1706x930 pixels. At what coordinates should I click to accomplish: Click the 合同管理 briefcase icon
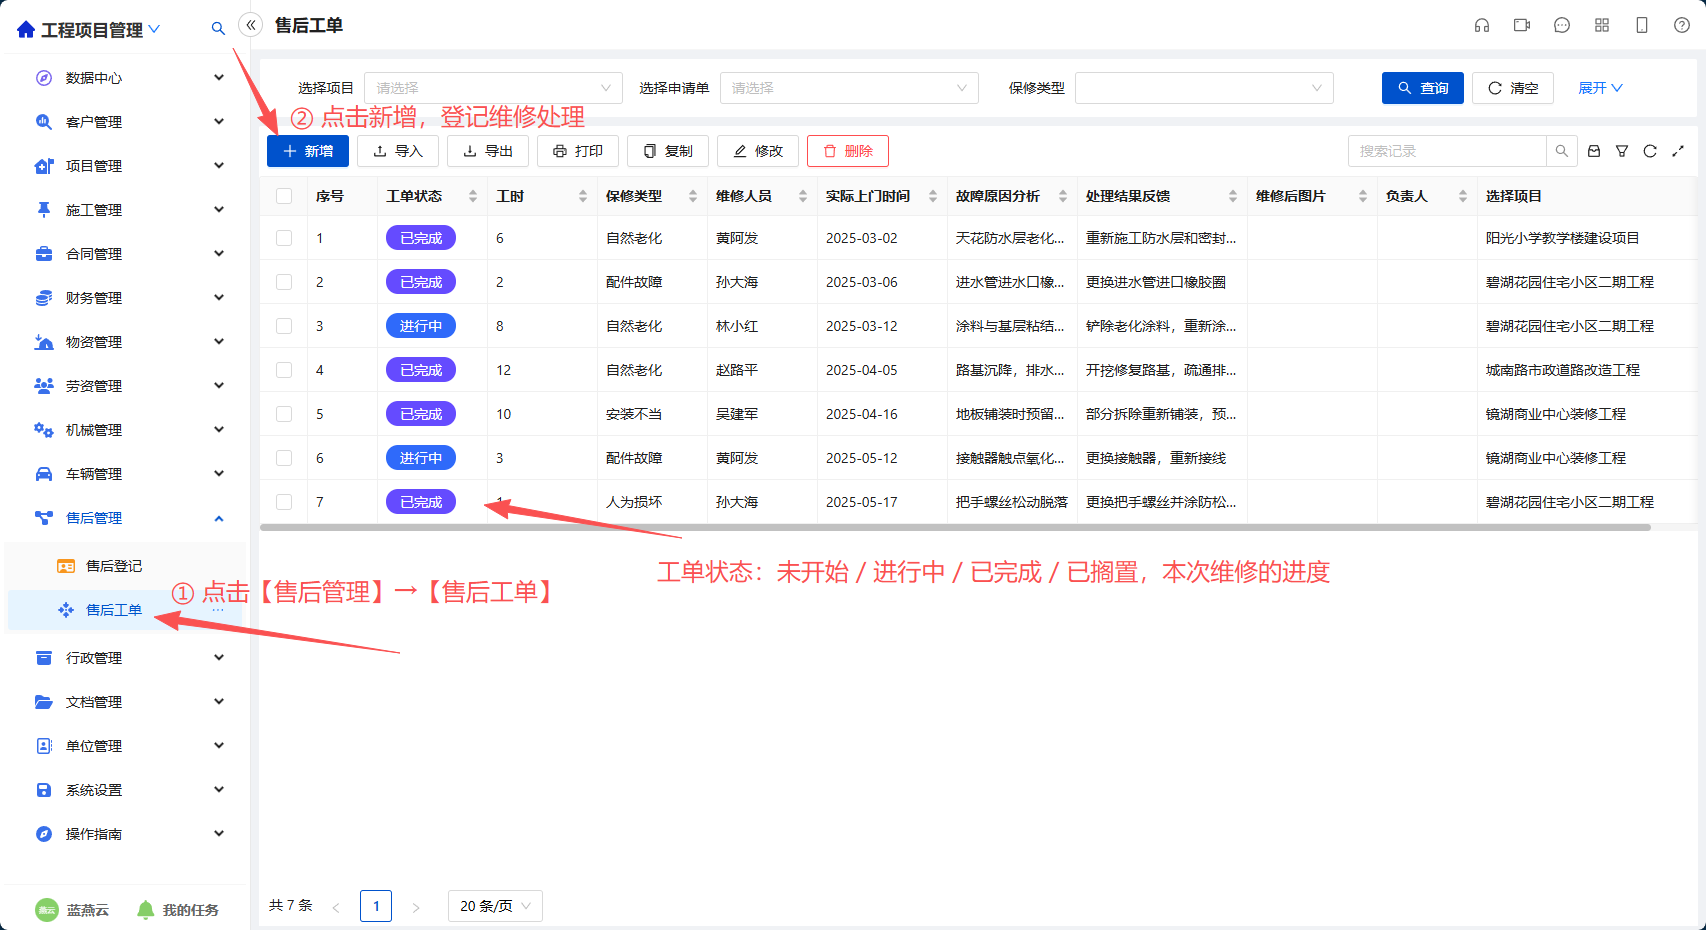44,254
